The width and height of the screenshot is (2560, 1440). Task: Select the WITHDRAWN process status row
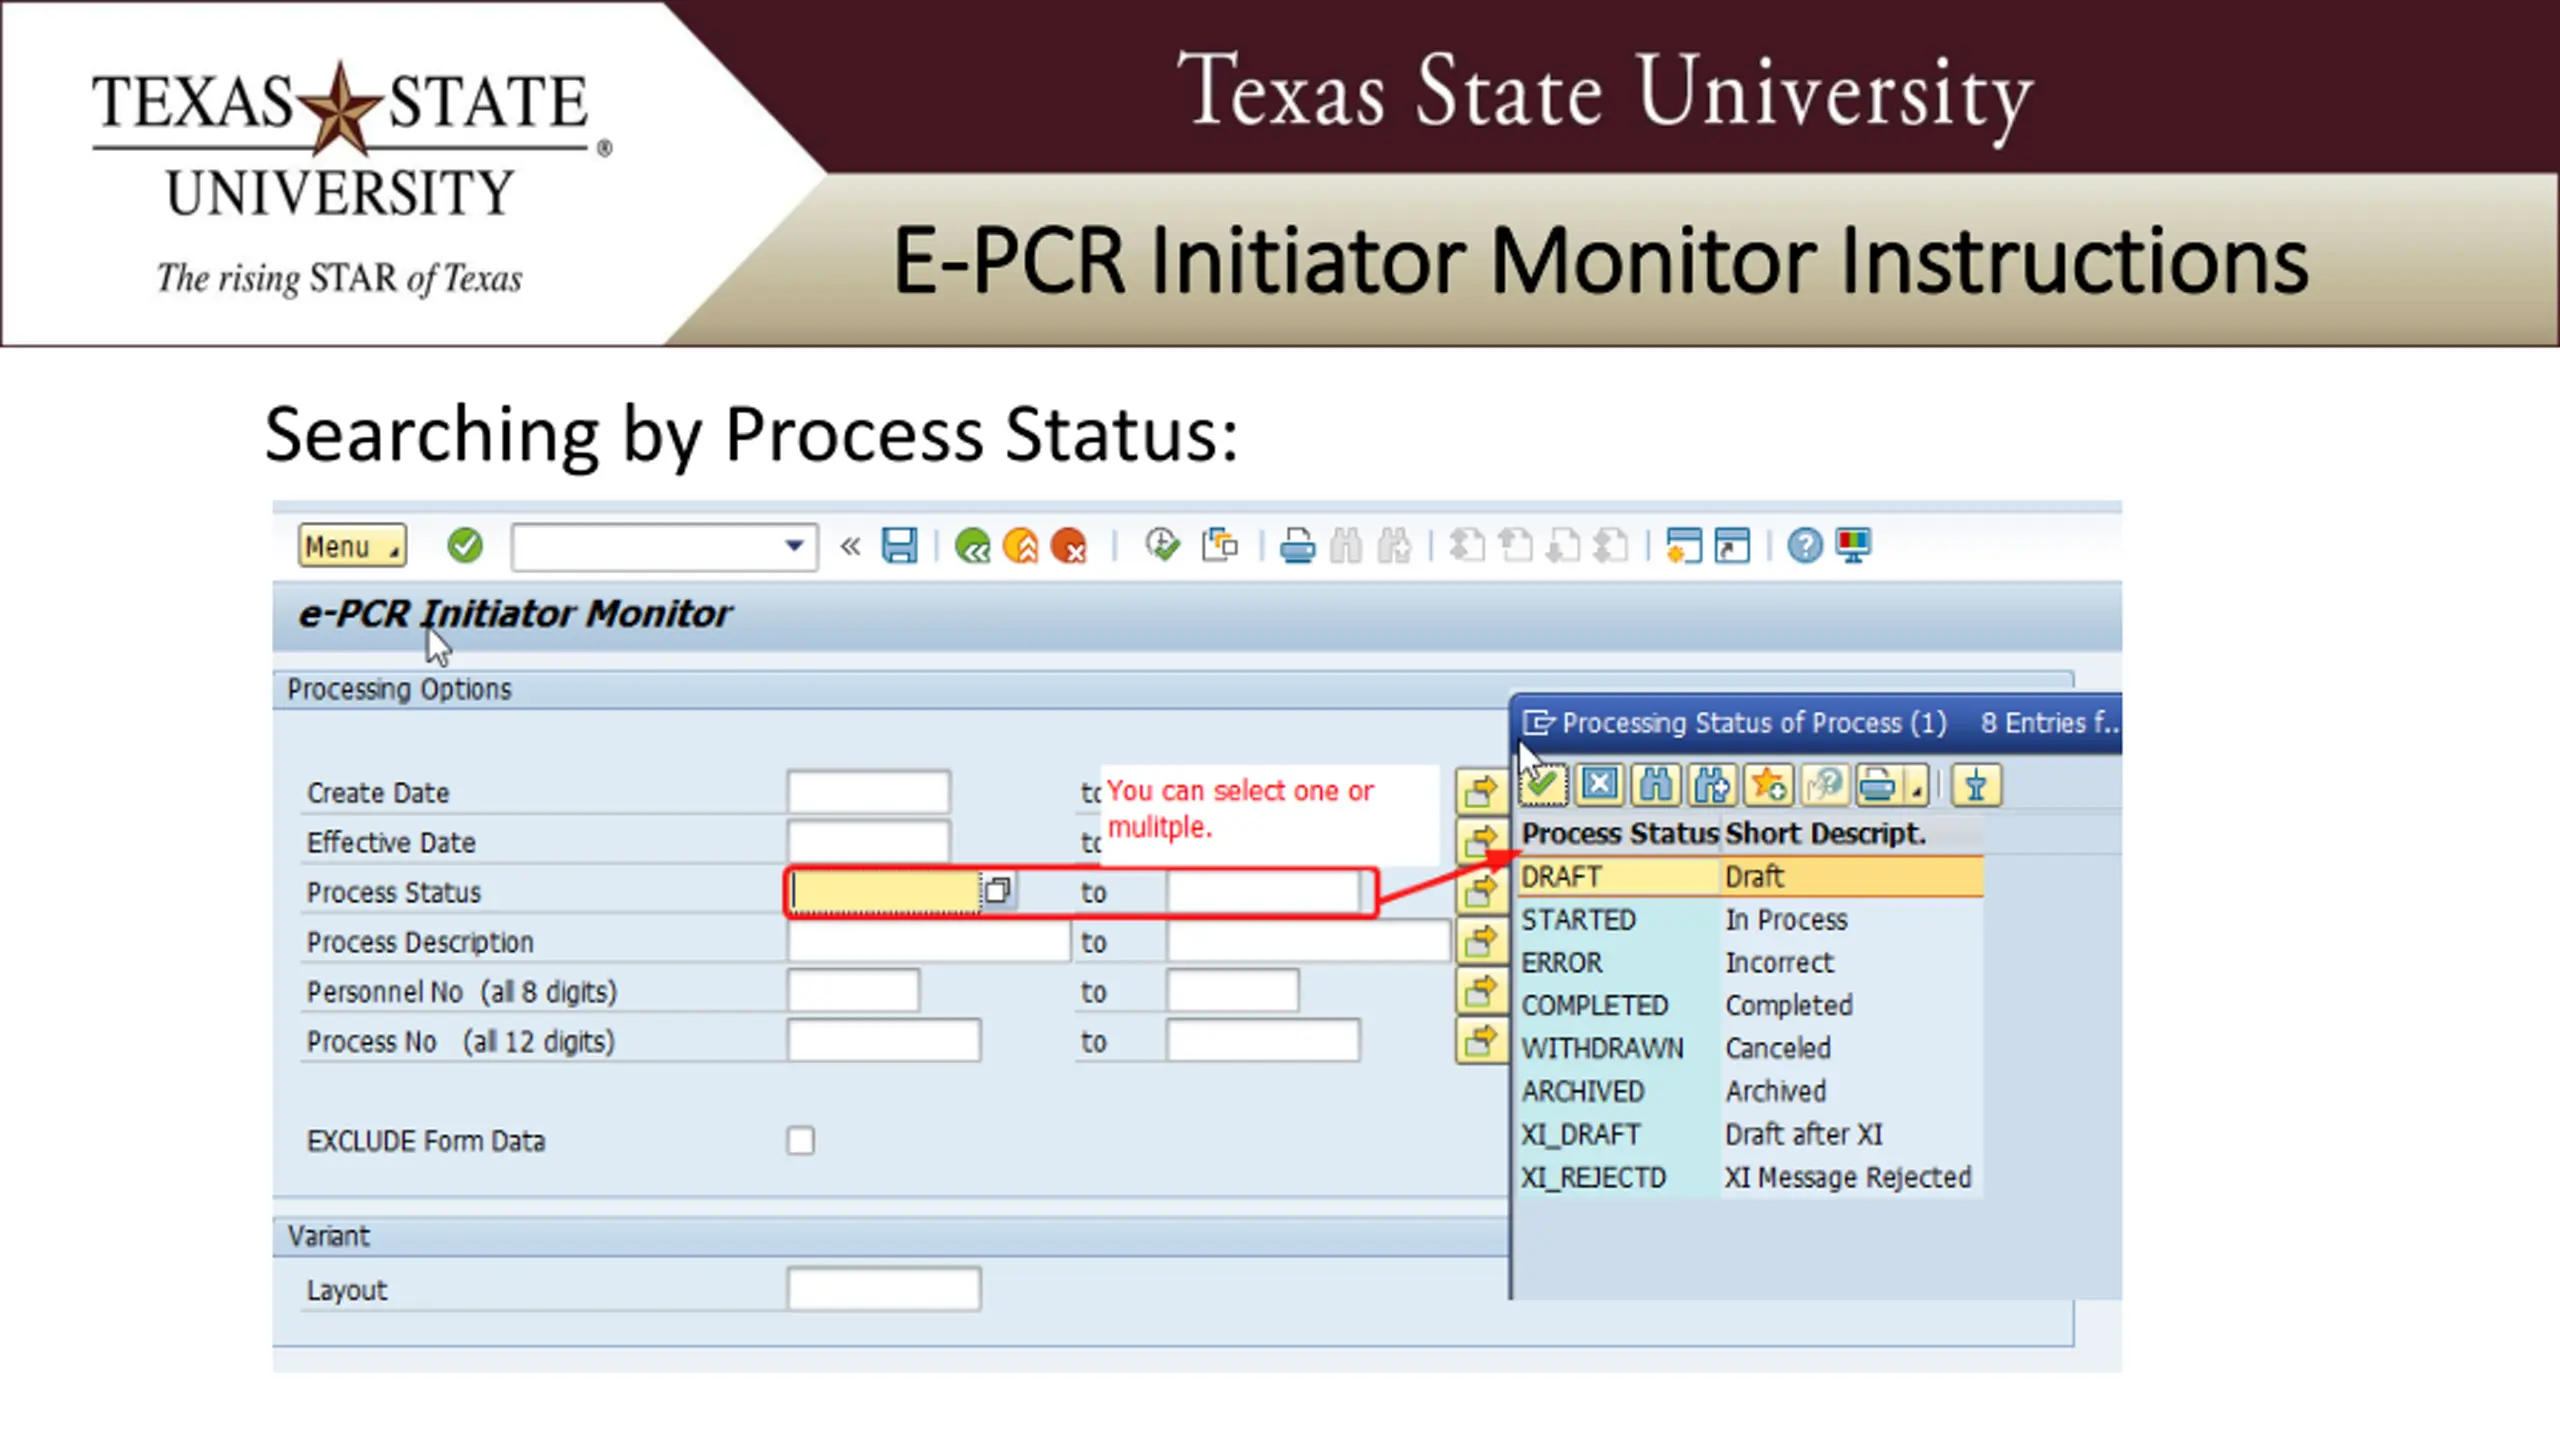(x=1750, y=1048)
